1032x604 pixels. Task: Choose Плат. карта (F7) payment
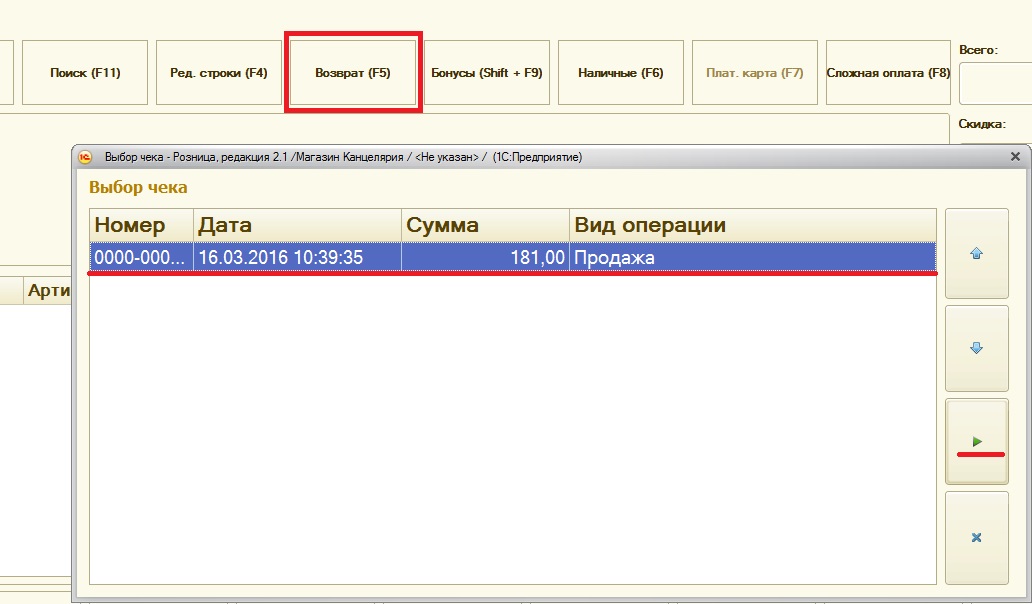pyautogui.click(x=754, y=72)
